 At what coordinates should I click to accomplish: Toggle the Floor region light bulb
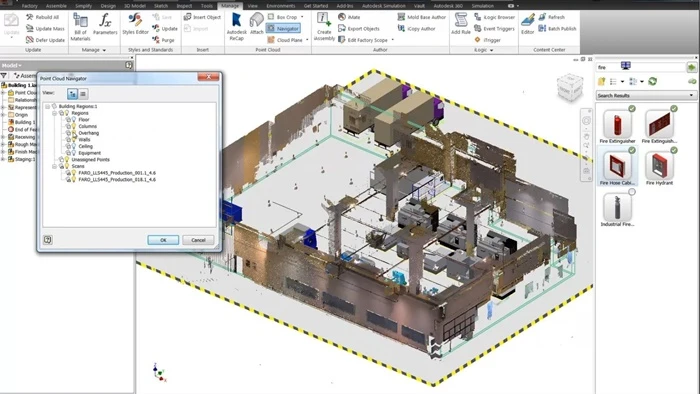click(74, 120)
